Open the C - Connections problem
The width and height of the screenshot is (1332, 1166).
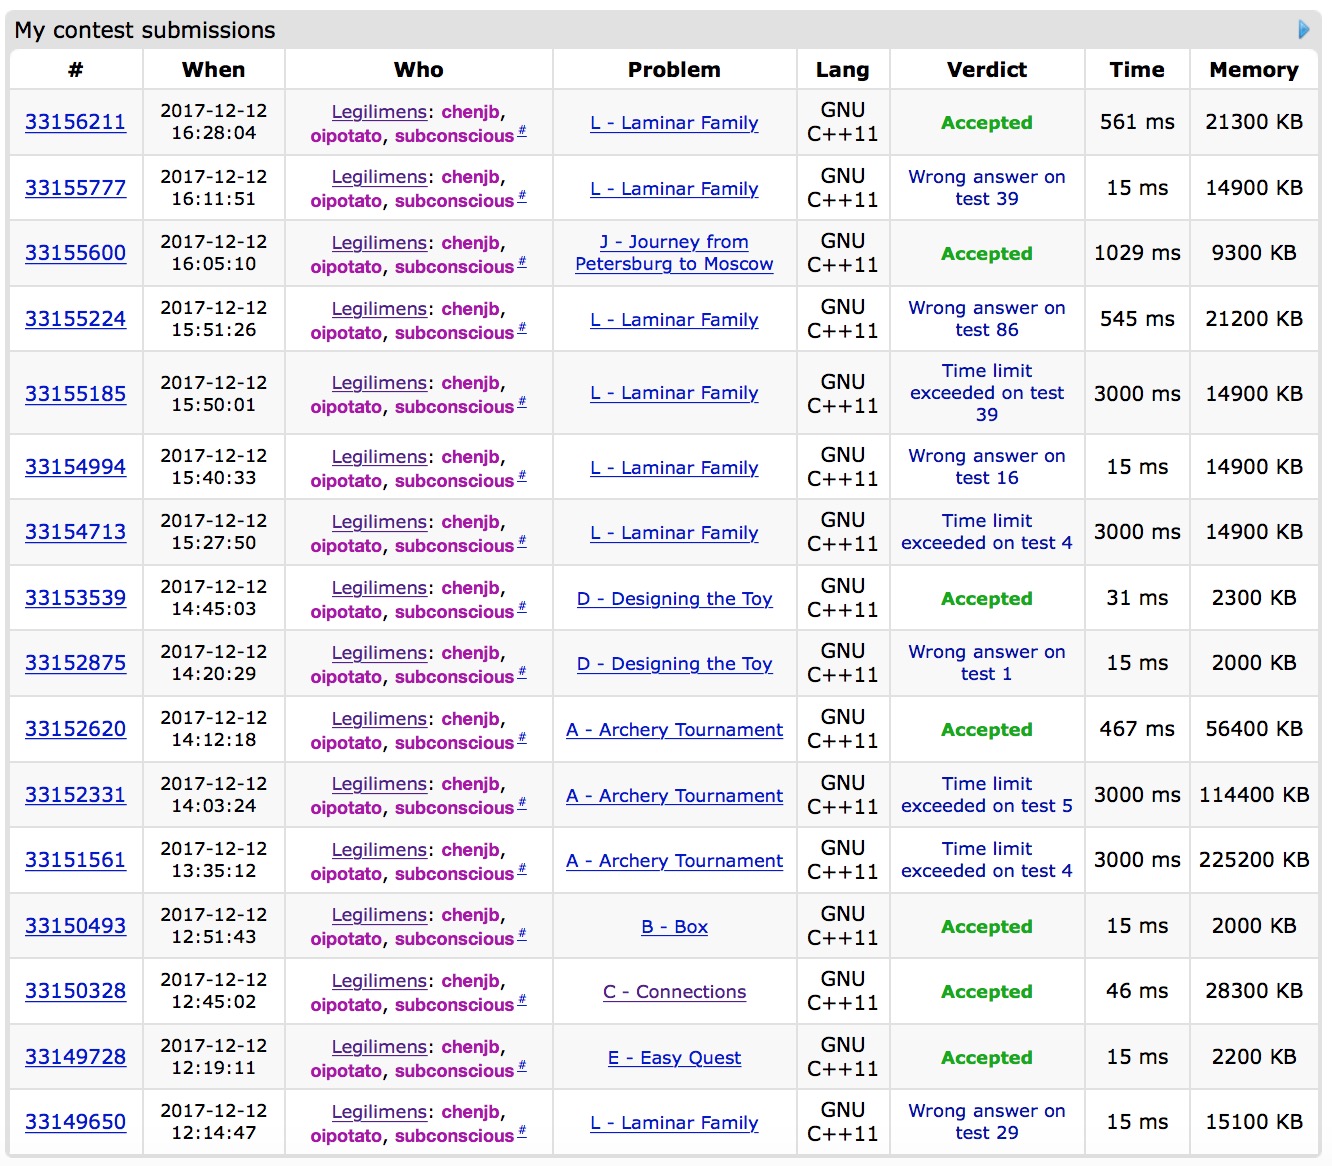click(x=674, y=992)
